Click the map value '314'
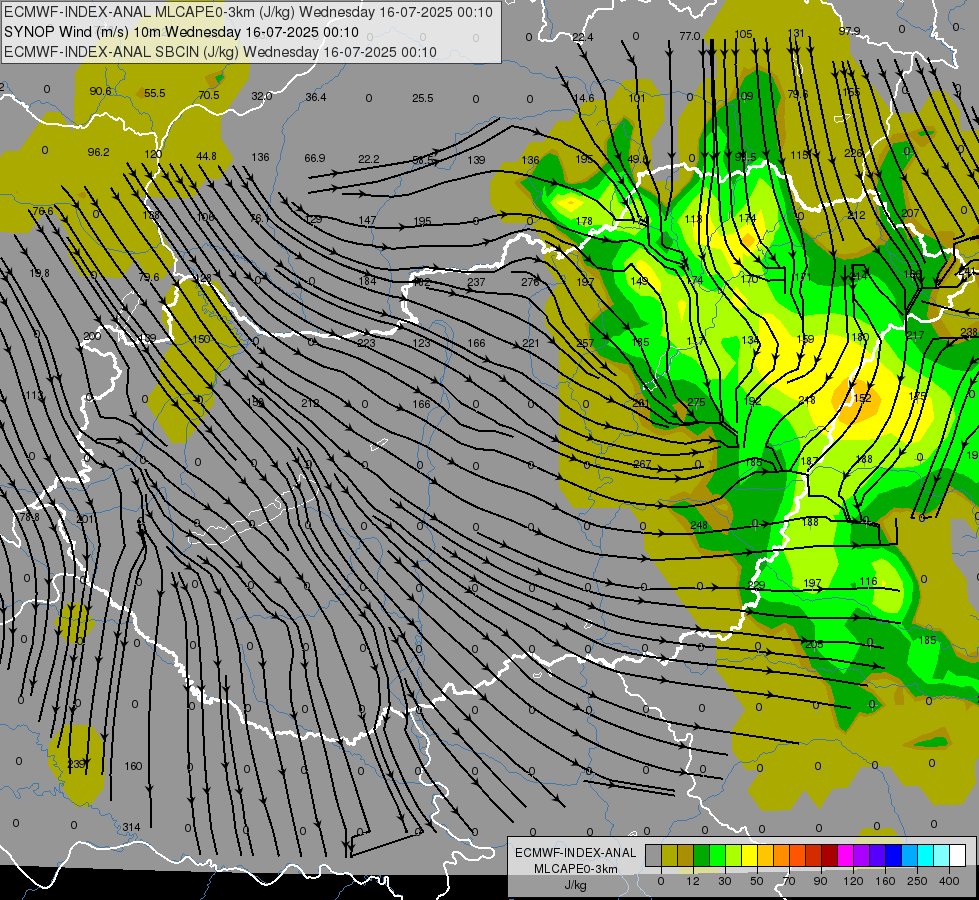The image size is (979, 900). pyautogui.click(x=131, y=827)
